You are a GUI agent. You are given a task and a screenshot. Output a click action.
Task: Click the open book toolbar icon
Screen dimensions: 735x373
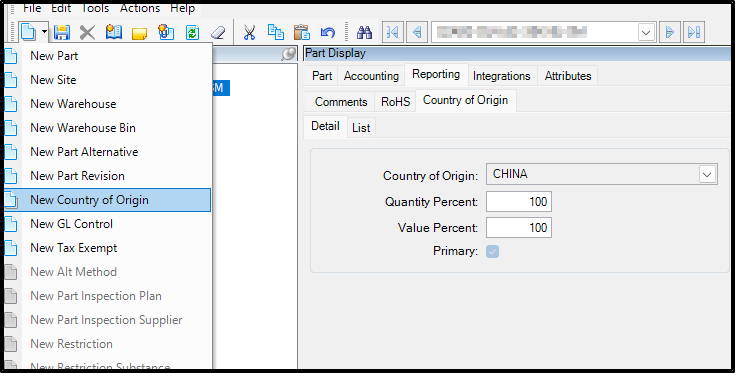coord(113,32)
